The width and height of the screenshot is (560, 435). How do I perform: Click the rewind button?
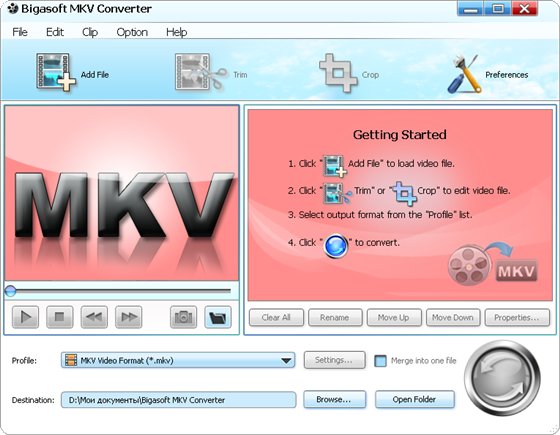click(x=94, y=317)
